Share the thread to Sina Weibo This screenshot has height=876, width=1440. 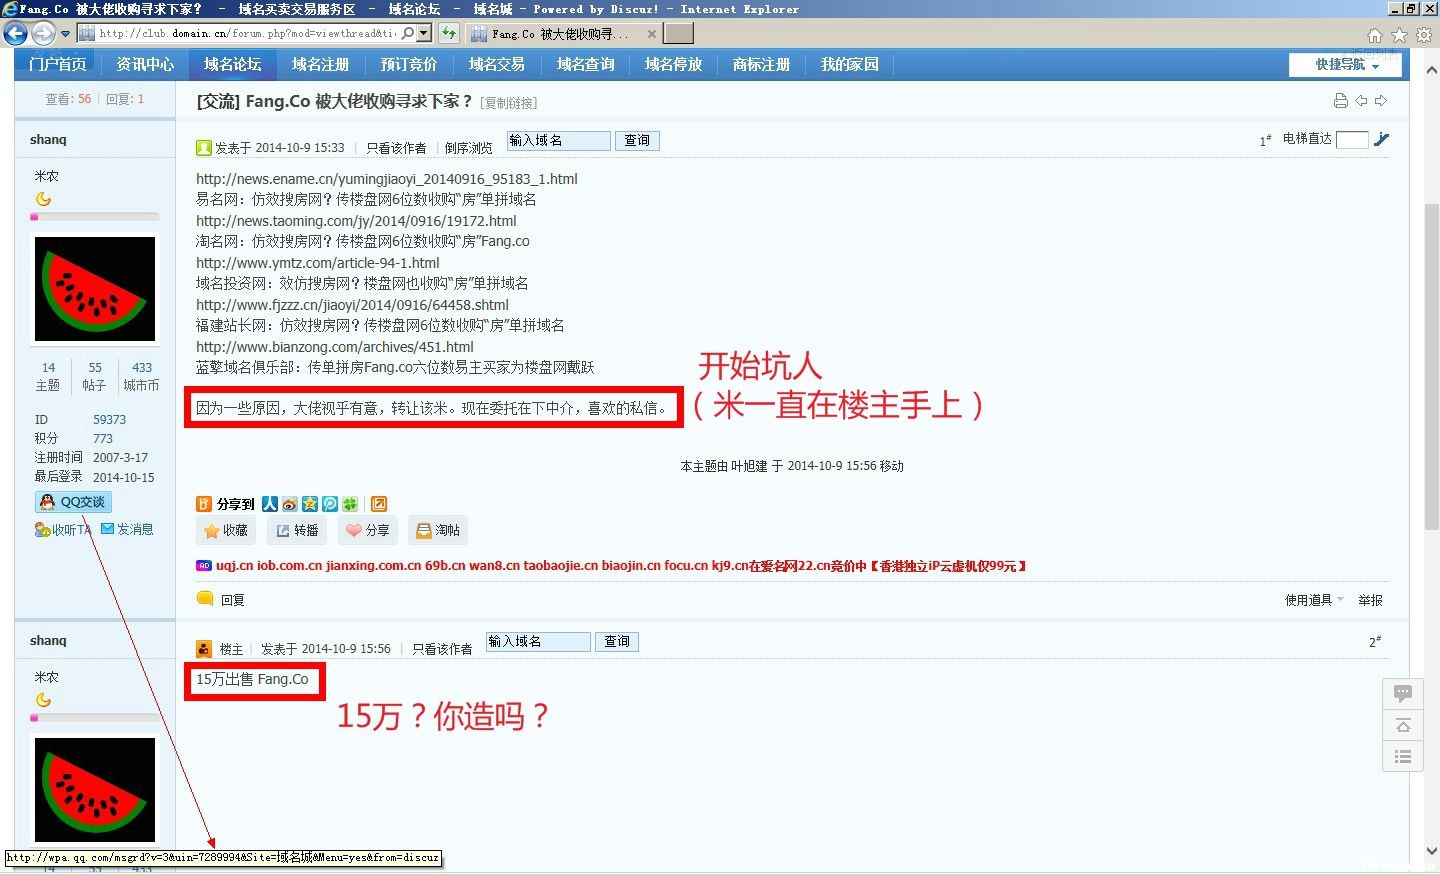click(289, 504)
